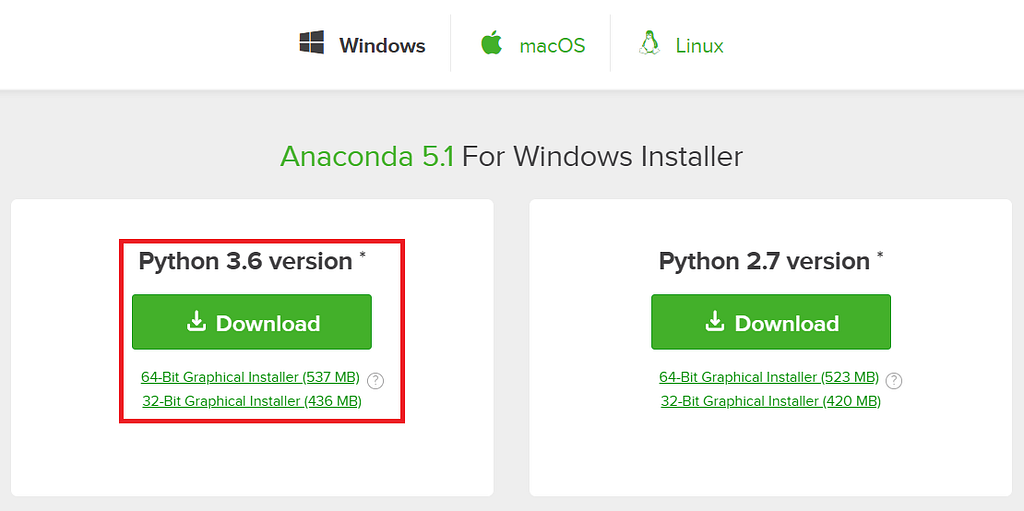Screen dimensions: 1024x511
Task: Click the Windows logo icon
Action: click(x=312, y=43)
